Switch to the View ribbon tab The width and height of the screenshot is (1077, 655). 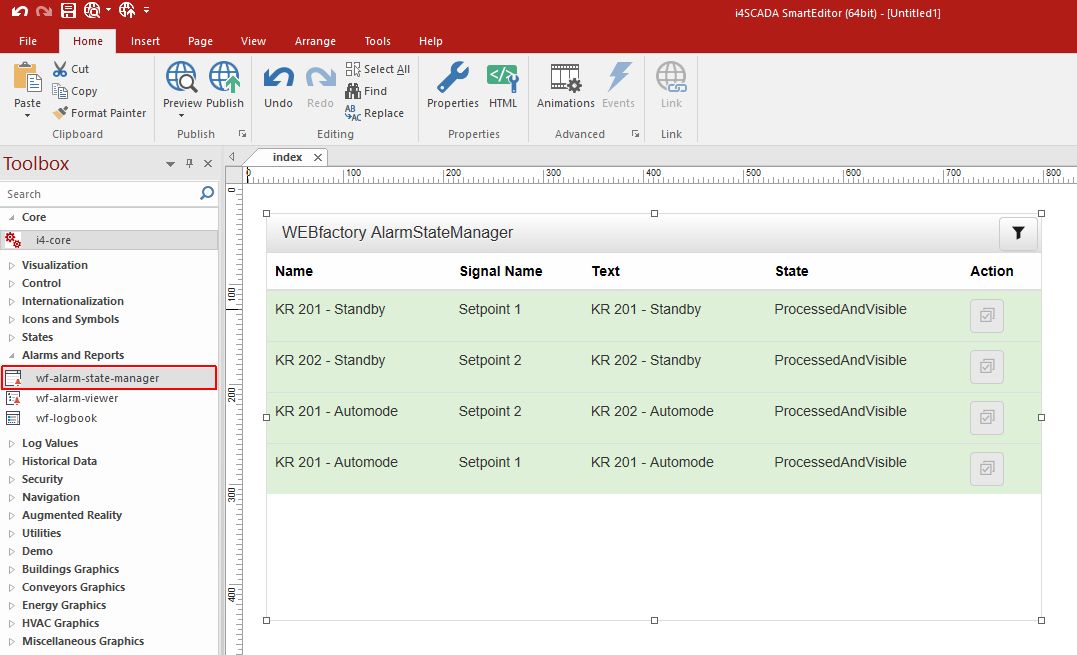point(253,41)
